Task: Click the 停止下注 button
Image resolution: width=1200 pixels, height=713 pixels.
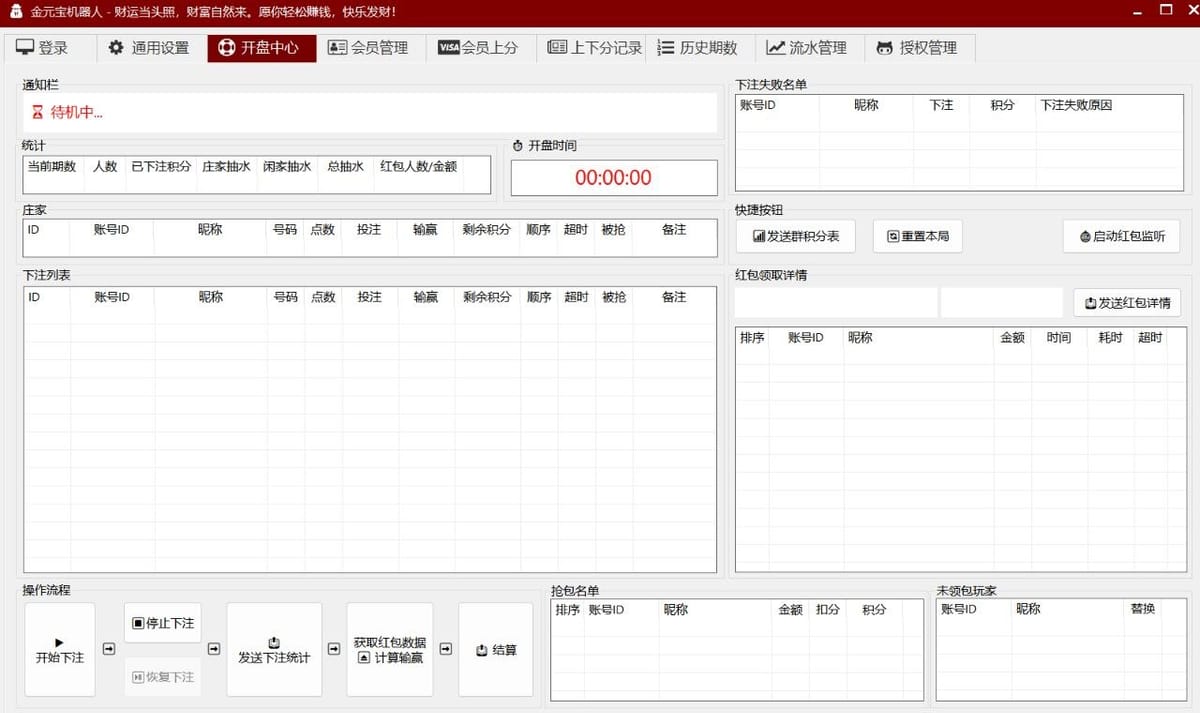Action: click(x=163, y=623)
